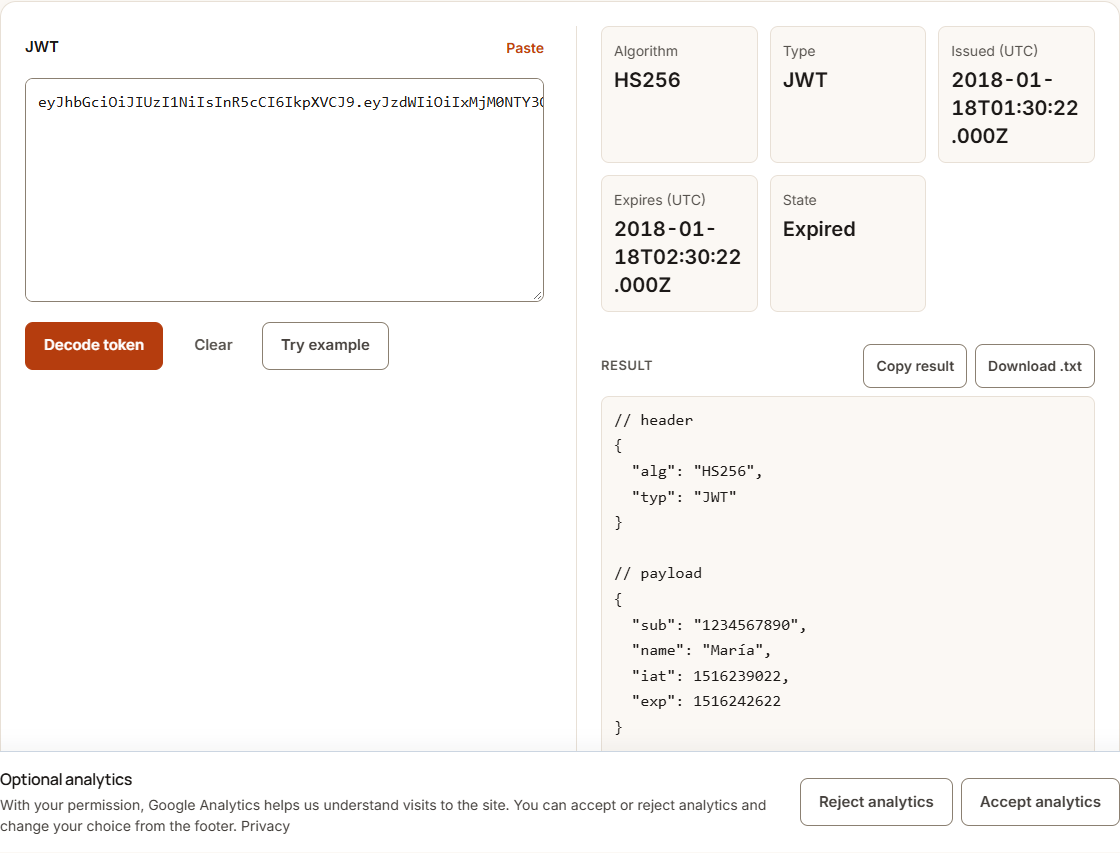Screen dimensions: 1120x853
Task: Click the // header comment line
Action: tap(654, 420)
